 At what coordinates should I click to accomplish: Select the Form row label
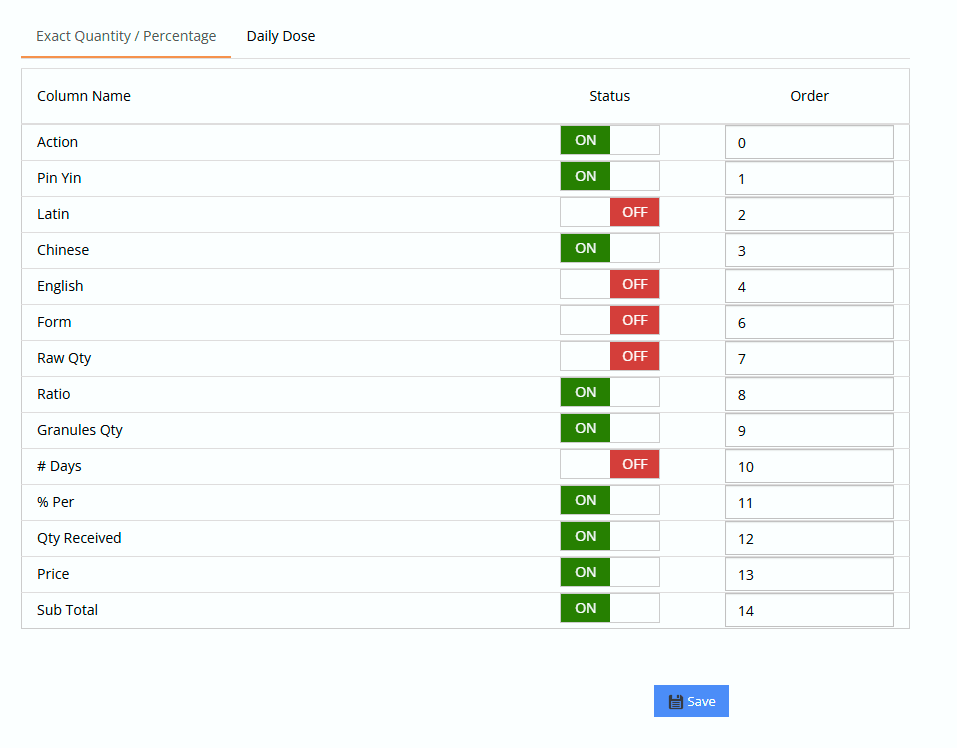click(54, 322)
